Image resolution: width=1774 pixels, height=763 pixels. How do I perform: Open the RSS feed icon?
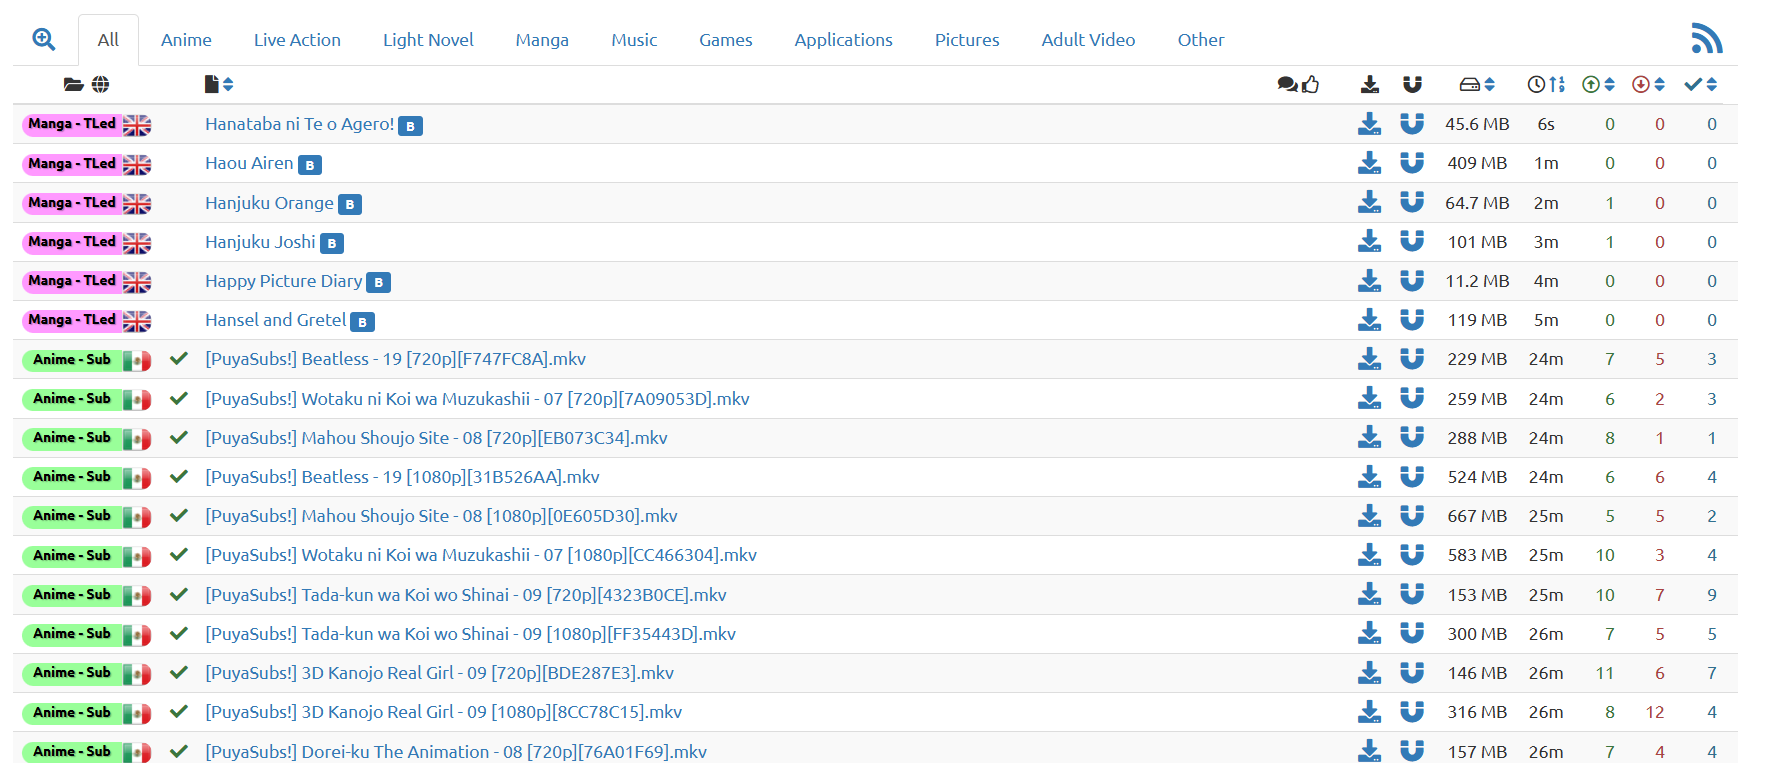click(1706, 38)
